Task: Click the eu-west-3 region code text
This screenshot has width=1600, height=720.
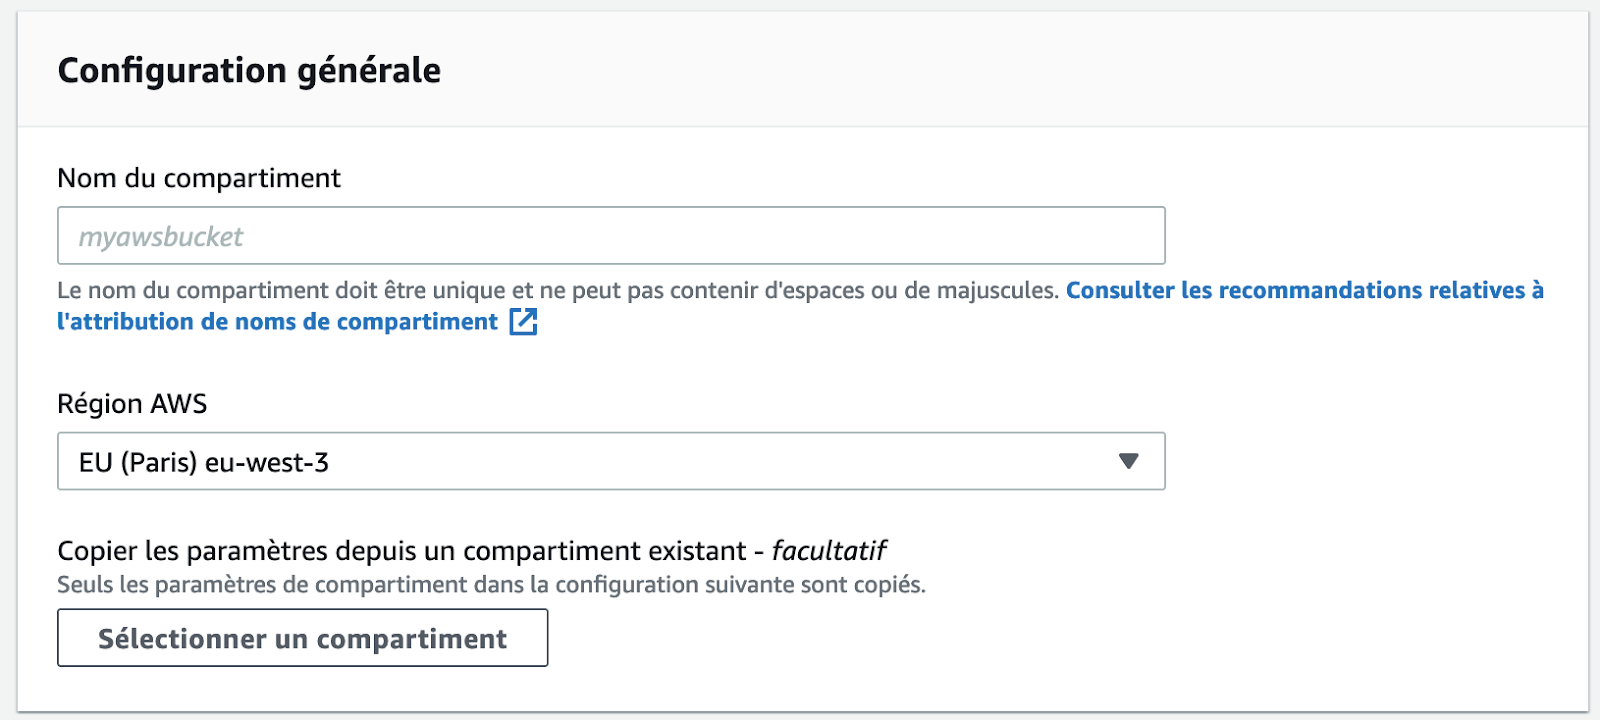Action: (266, 463)
